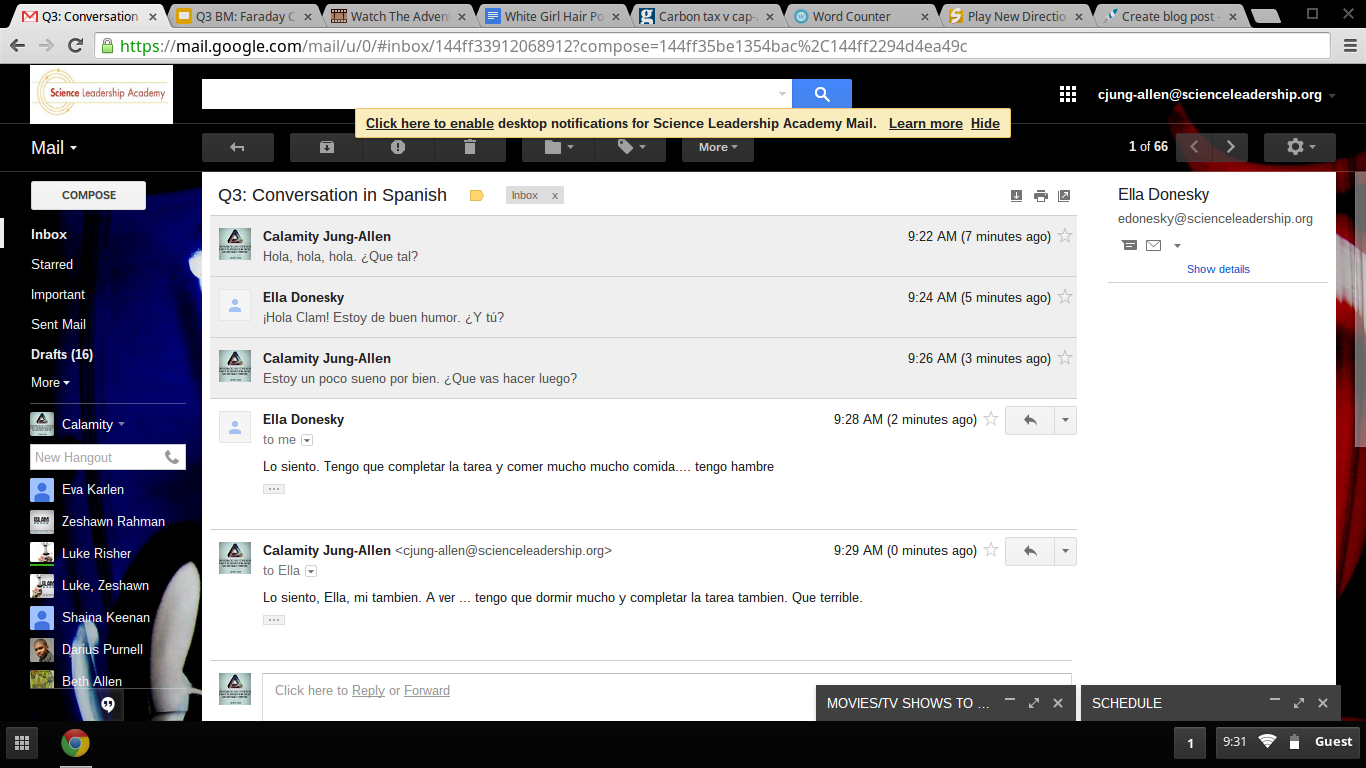Star the 9:22 AM message from Calamity
The height and width of the screenshot is (768, 1366).
[x=1065, y=236]
